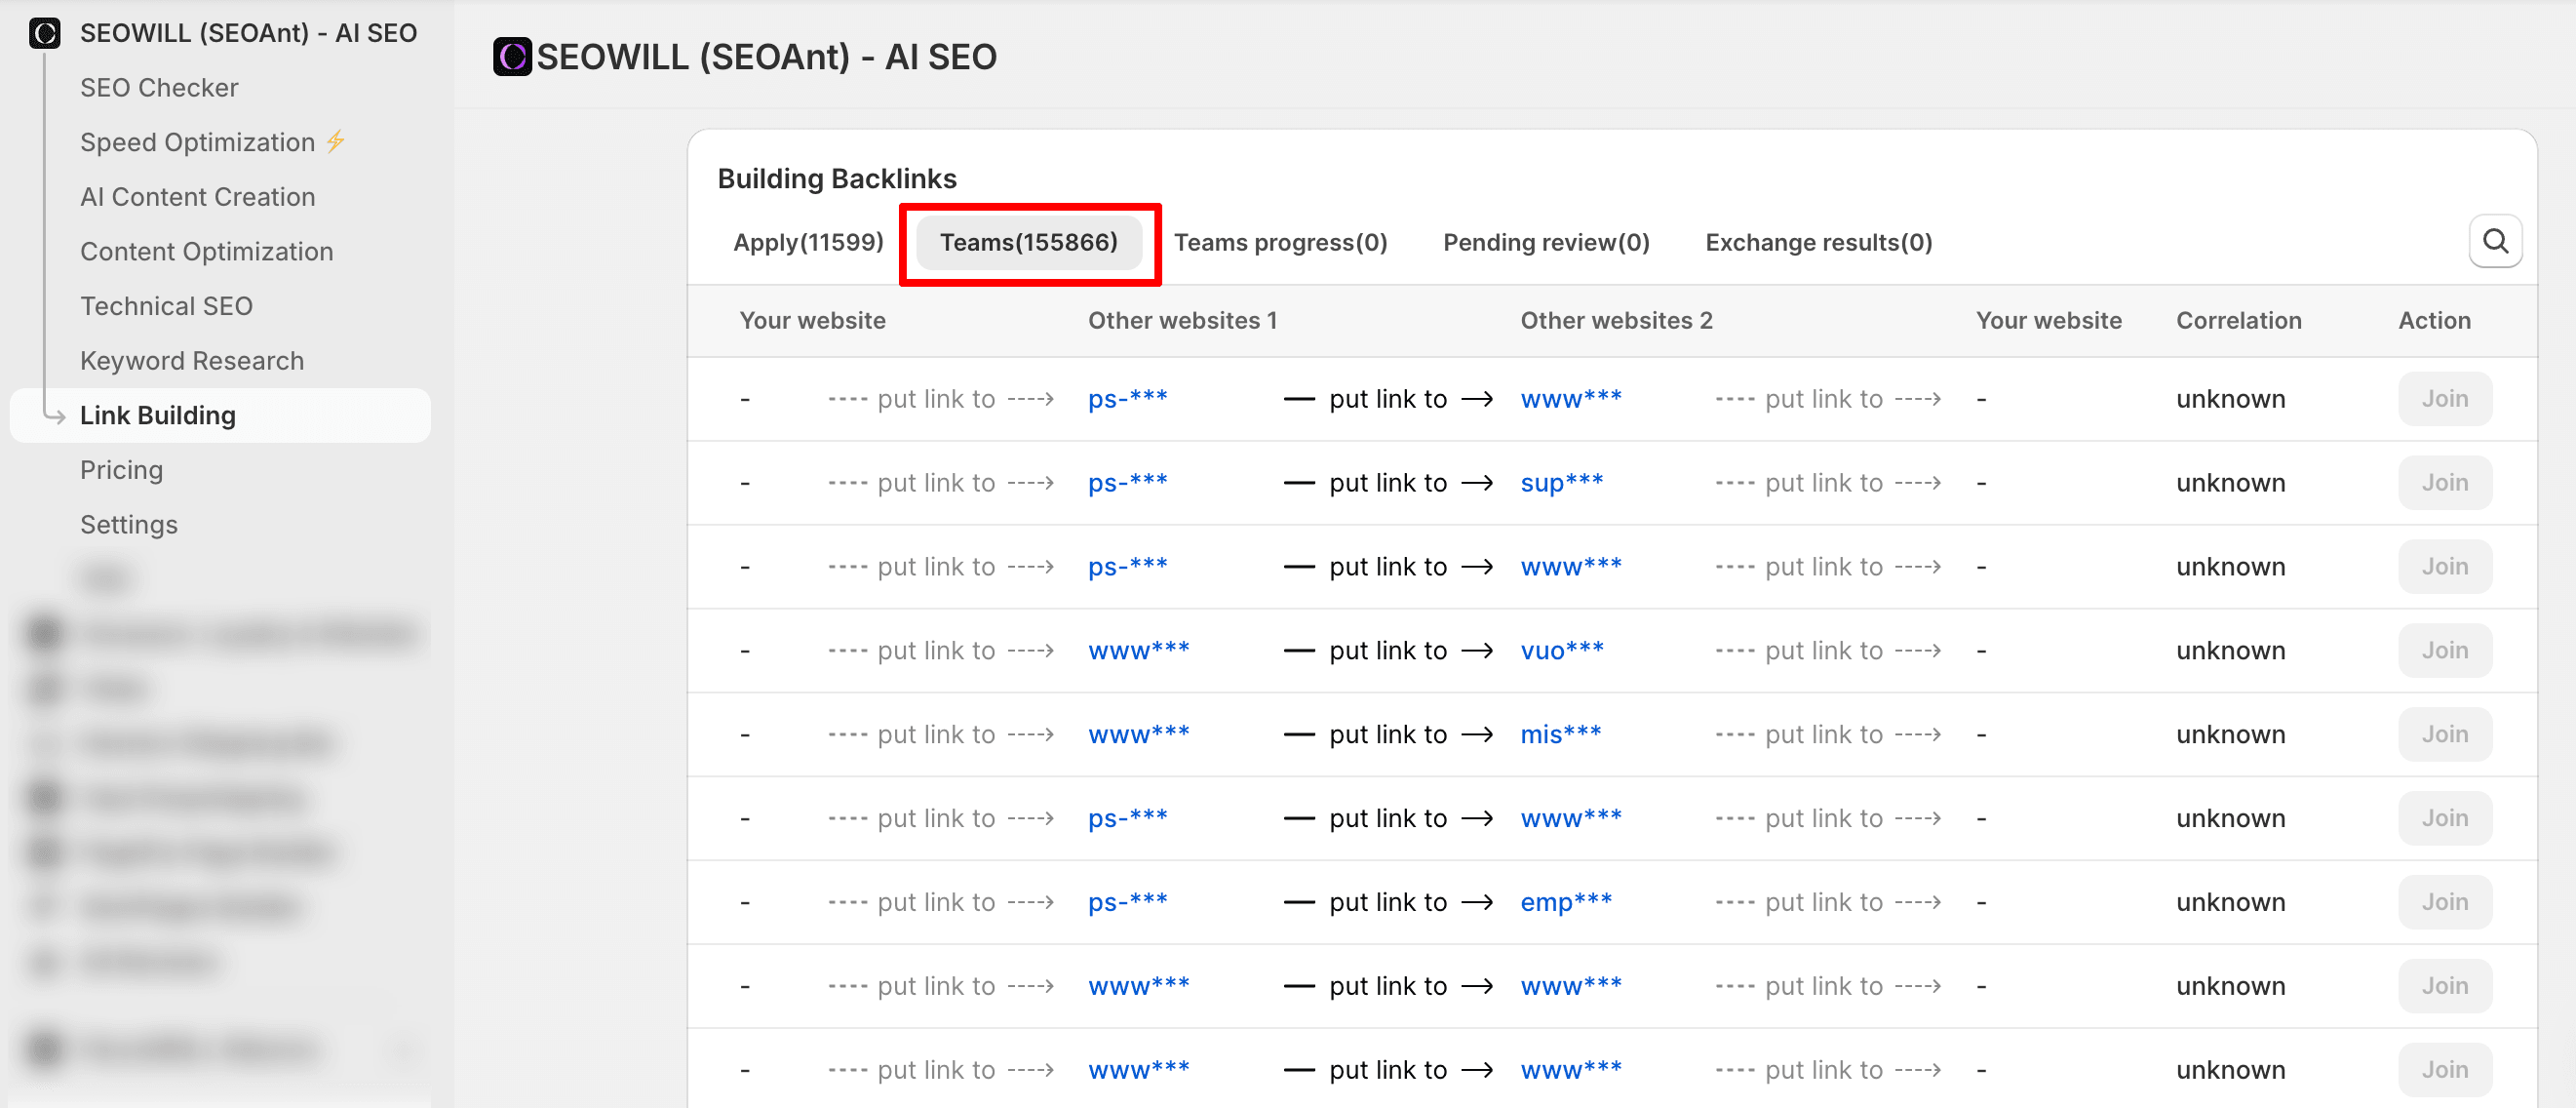Click SEOWILL app logo in header

tap(512, 57)
